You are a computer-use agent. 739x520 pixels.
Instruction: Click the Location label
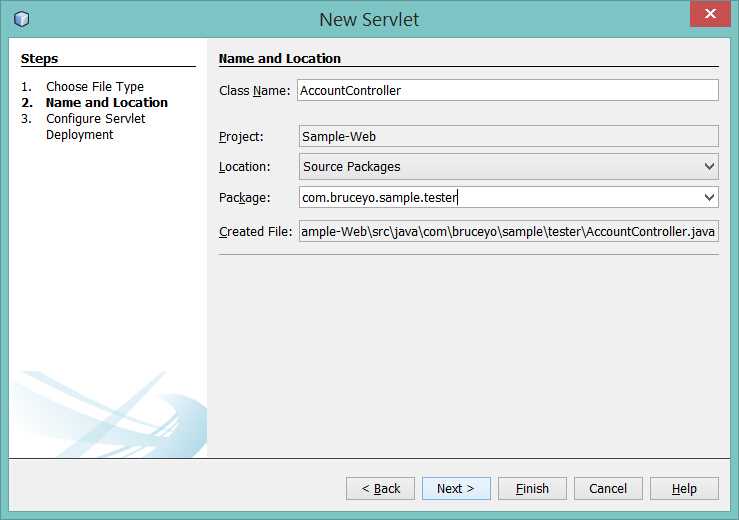[x=245, y=167]
